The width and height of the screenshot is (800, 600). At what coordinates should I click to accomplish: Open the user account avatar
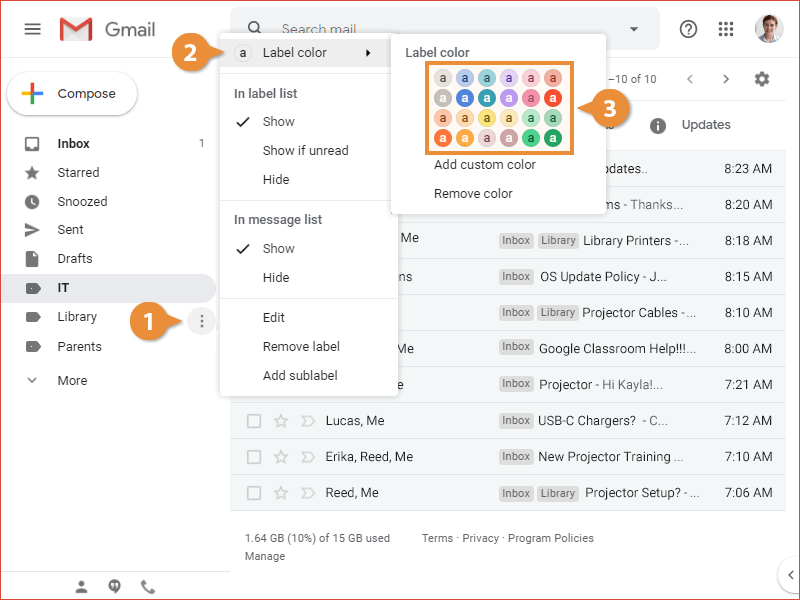[769, 29]
